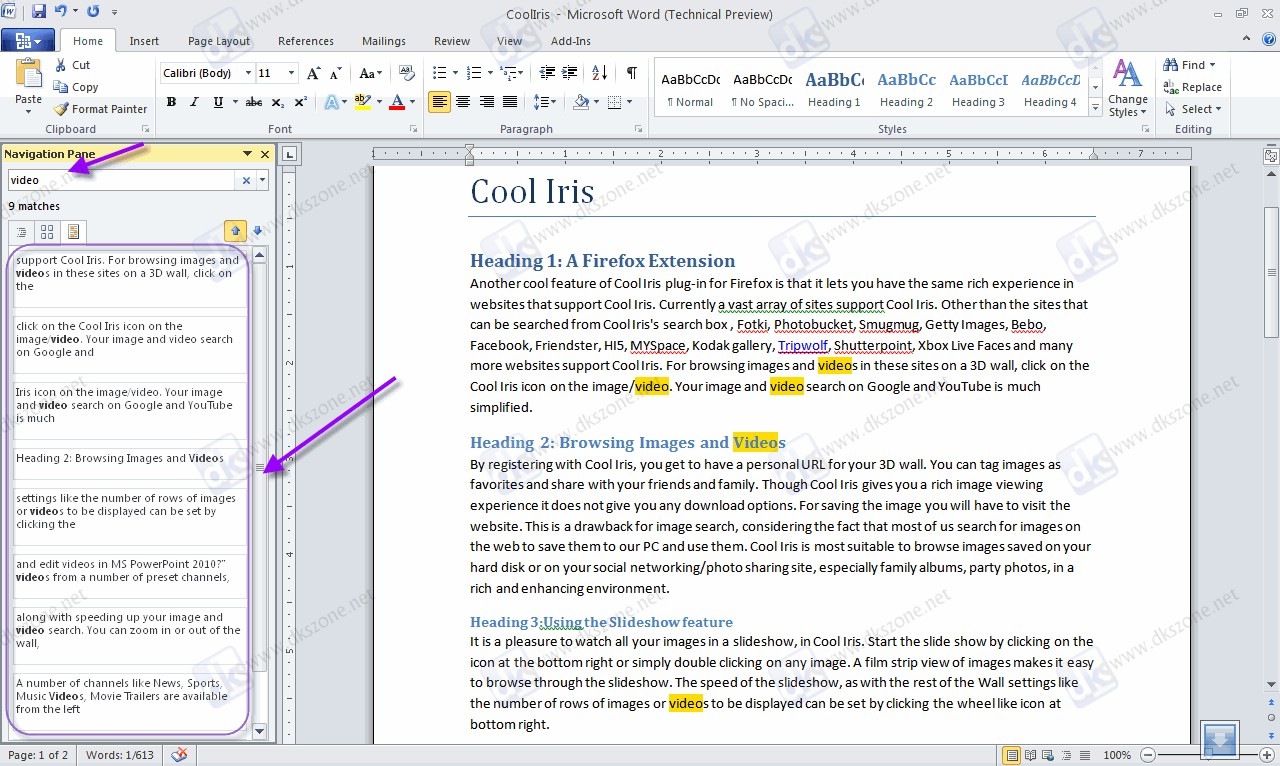Toggle Italic formatting
Viewport: 1280px width, 766px height.
click(x=193, y=102)
